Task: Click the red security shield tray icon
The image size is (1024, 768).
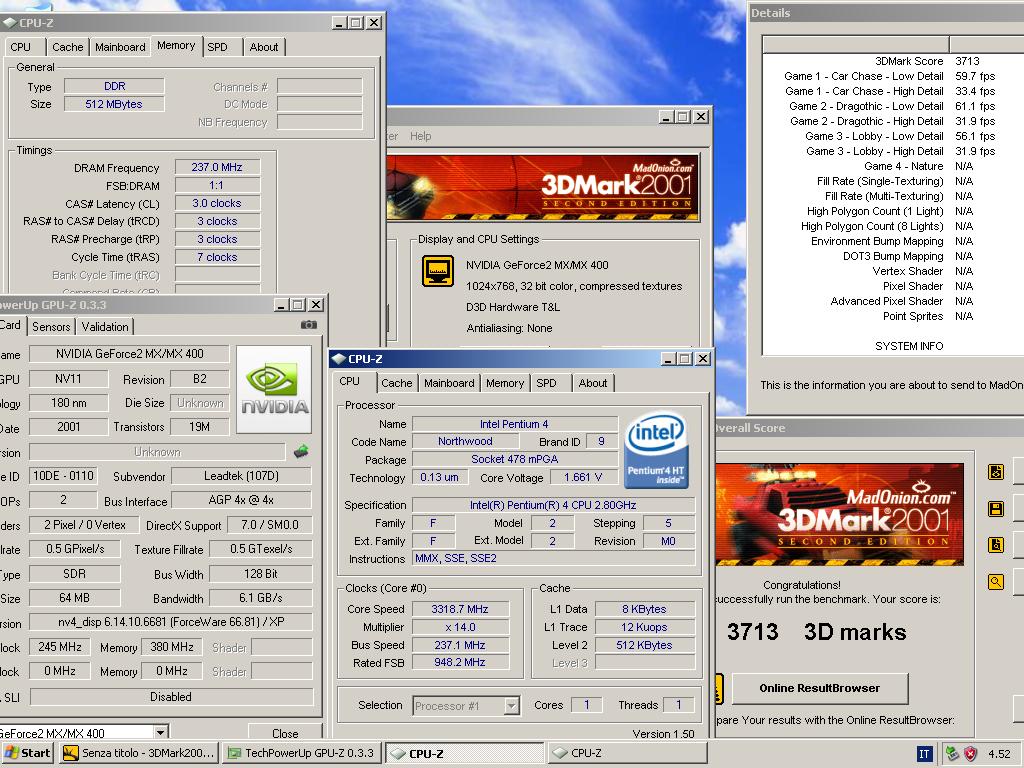Action: 971,754
